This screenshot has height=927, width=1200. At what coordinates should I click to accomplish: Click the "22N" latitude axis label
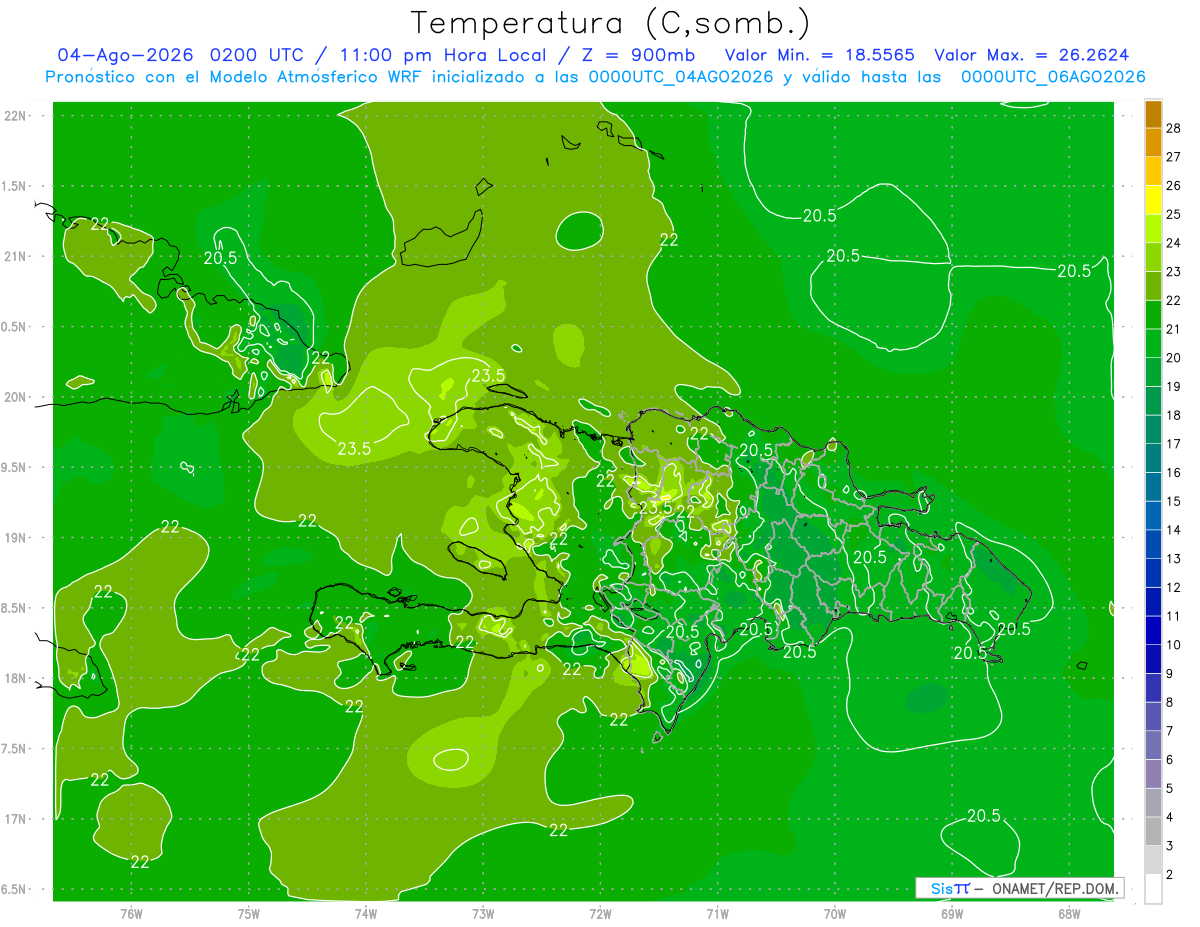(x=15, y=116)
